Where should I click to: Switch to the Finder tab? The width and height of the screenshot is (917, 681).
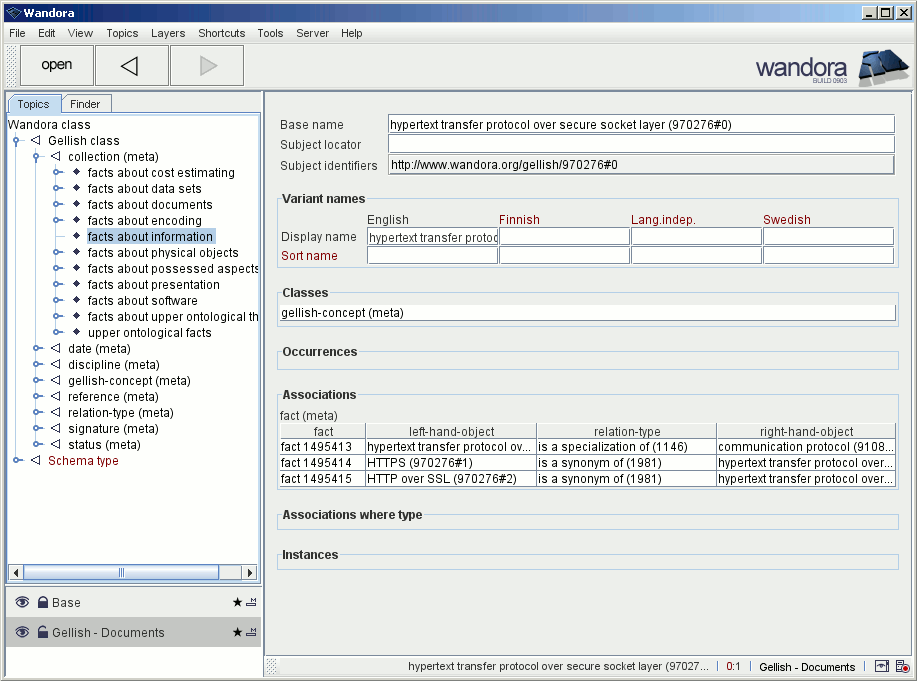click(85, 104)
